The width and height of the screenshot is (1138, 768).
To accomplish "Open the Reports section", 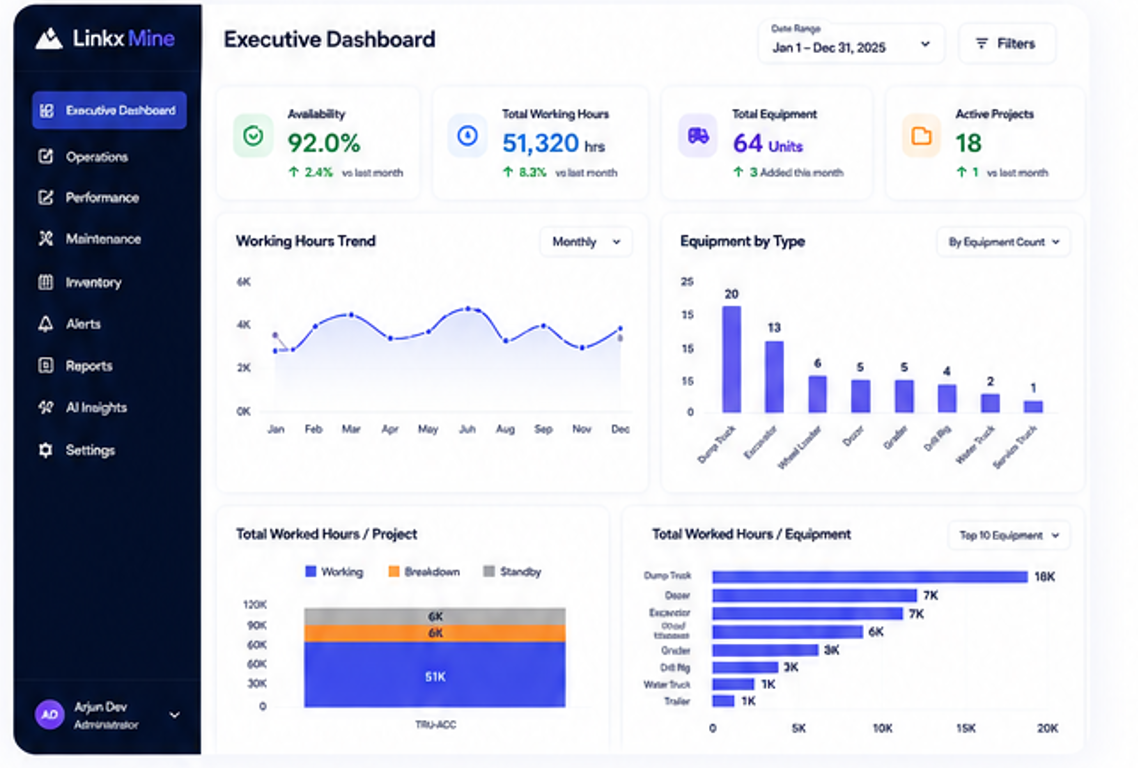I will (x=89, y=365).
